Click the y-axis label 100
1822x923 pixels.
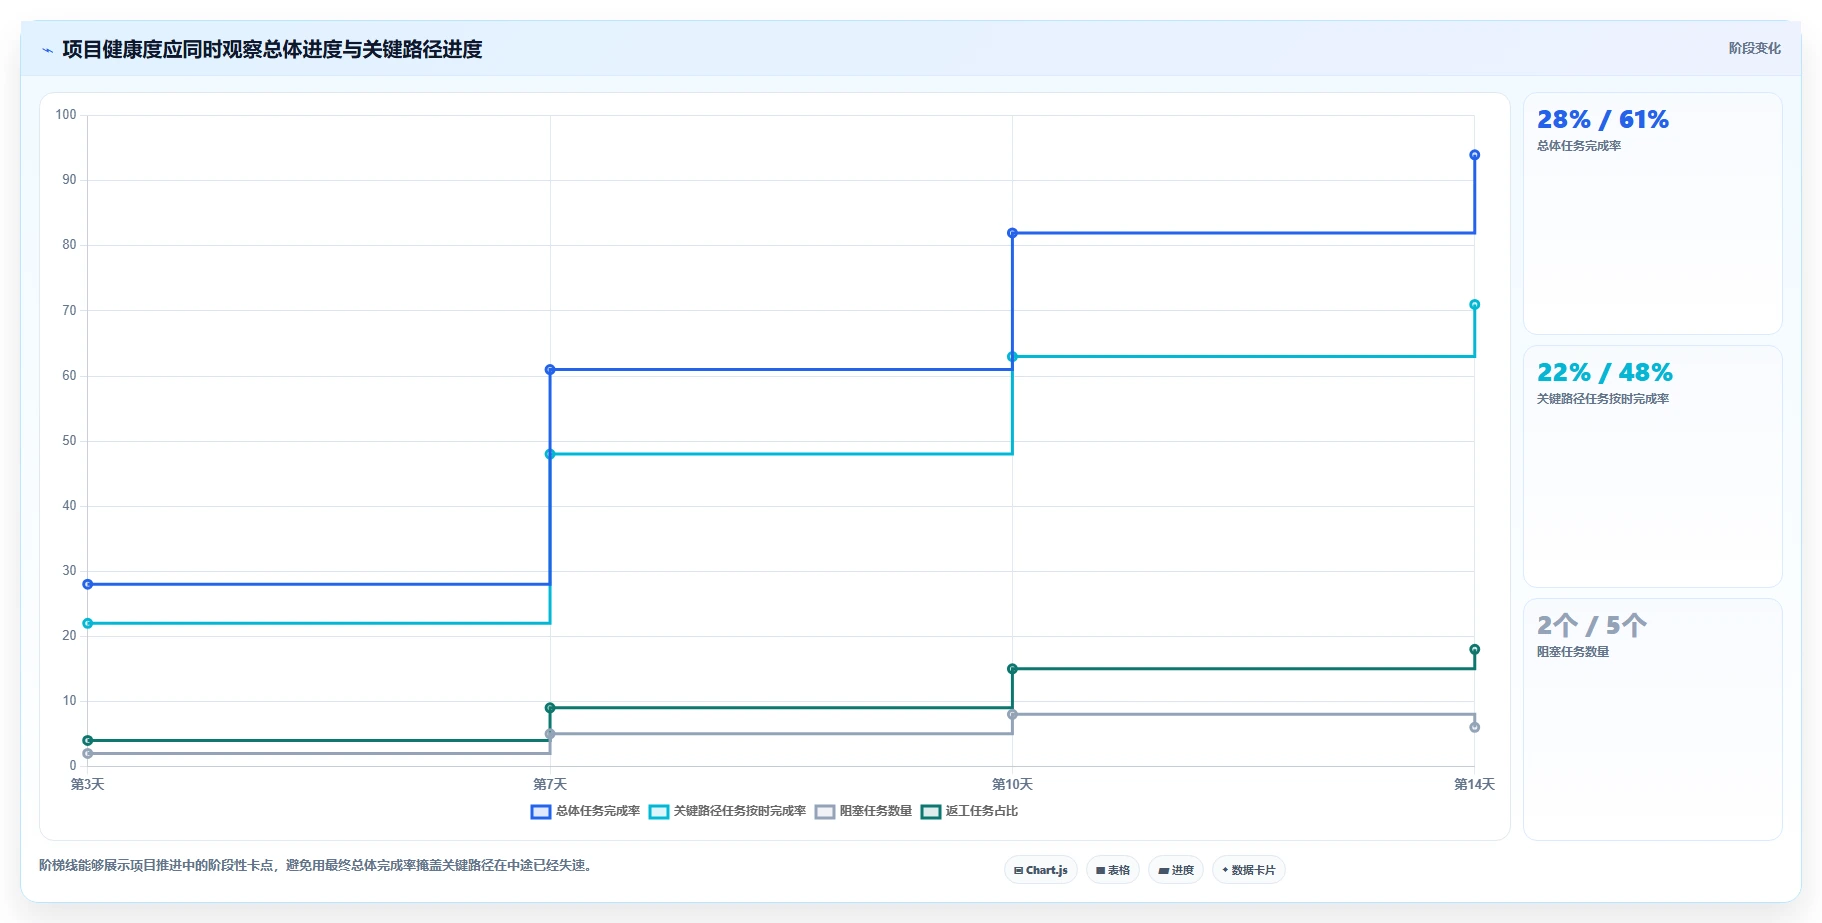pyautogui.click(x=66, y=115)
